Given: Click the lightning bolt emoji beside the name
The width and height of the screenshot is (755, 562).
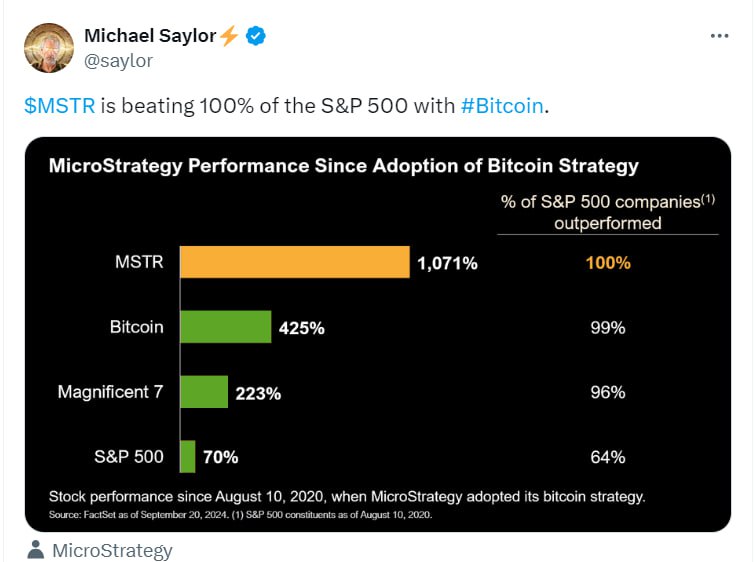Looking at the screenshot, I should coord(230,36).
